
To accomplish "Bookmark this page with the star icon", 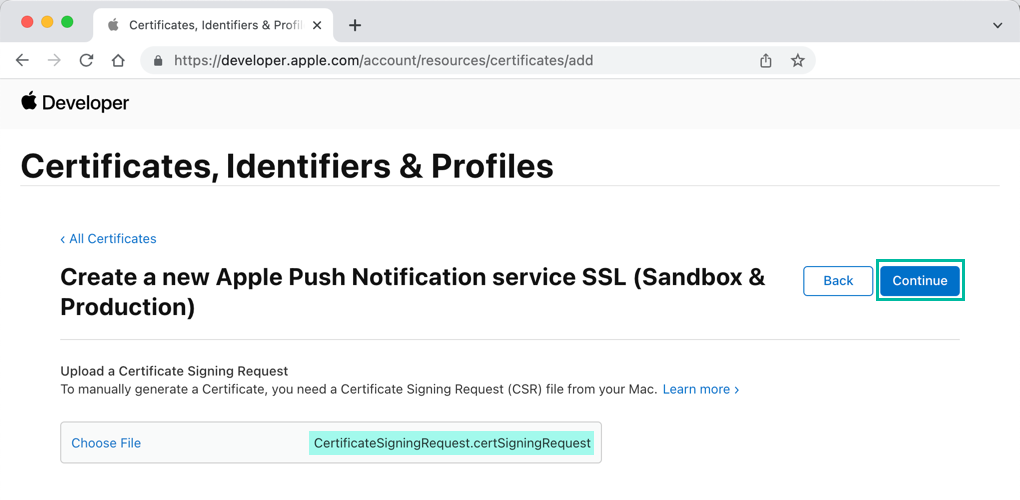I will tap(797, 60).
